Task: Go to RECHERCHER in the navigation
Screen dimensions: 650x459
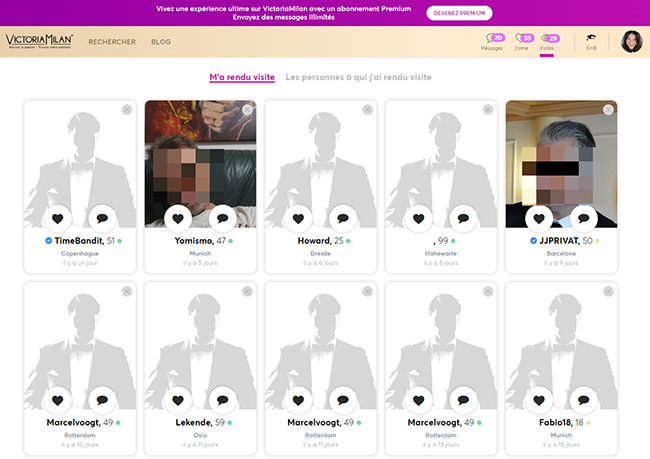Action: pos(112,42)
